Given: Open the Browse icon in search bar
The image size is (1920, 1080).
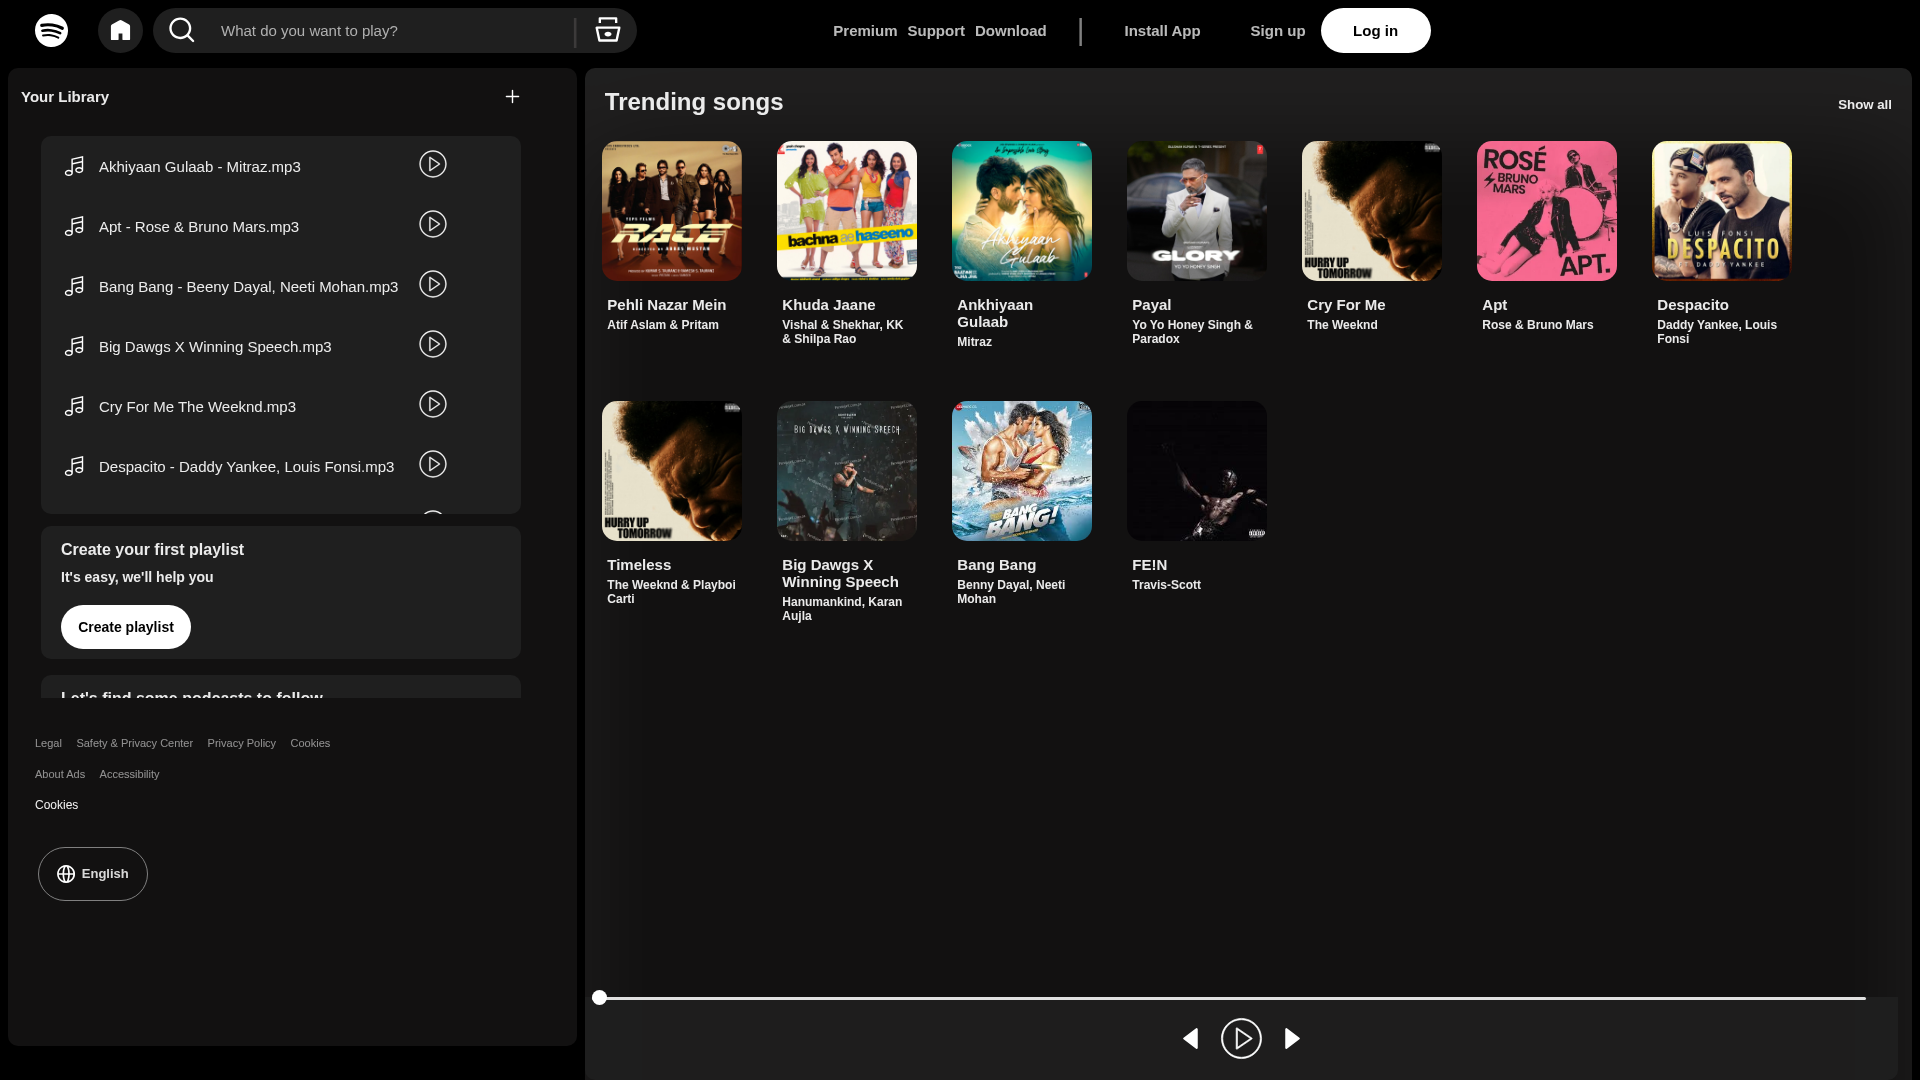Looking at the screenshot, I should pos(607,30).
